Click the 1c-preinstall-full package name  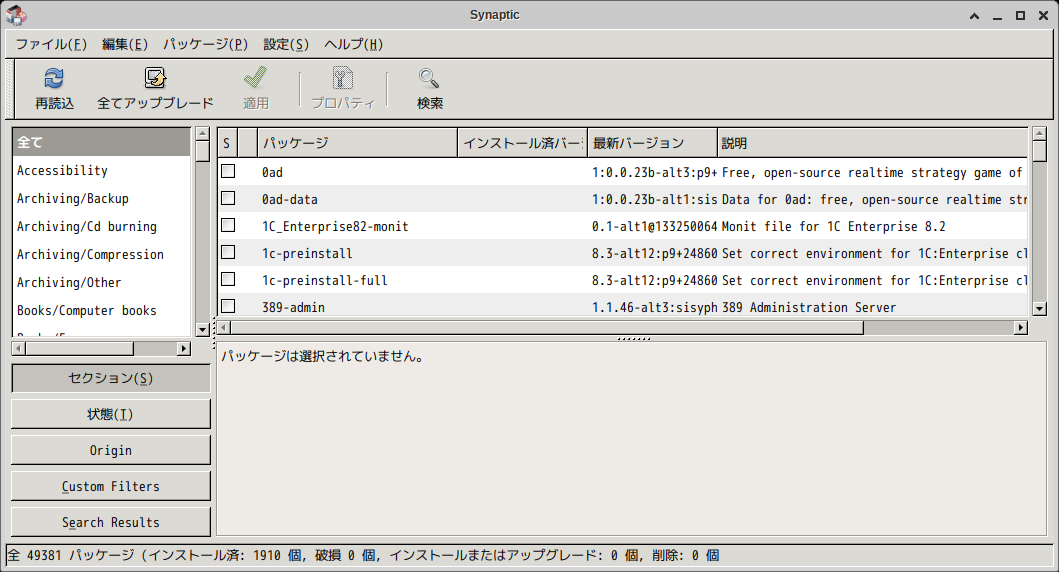pyautogui.click(x=325, y=280)
